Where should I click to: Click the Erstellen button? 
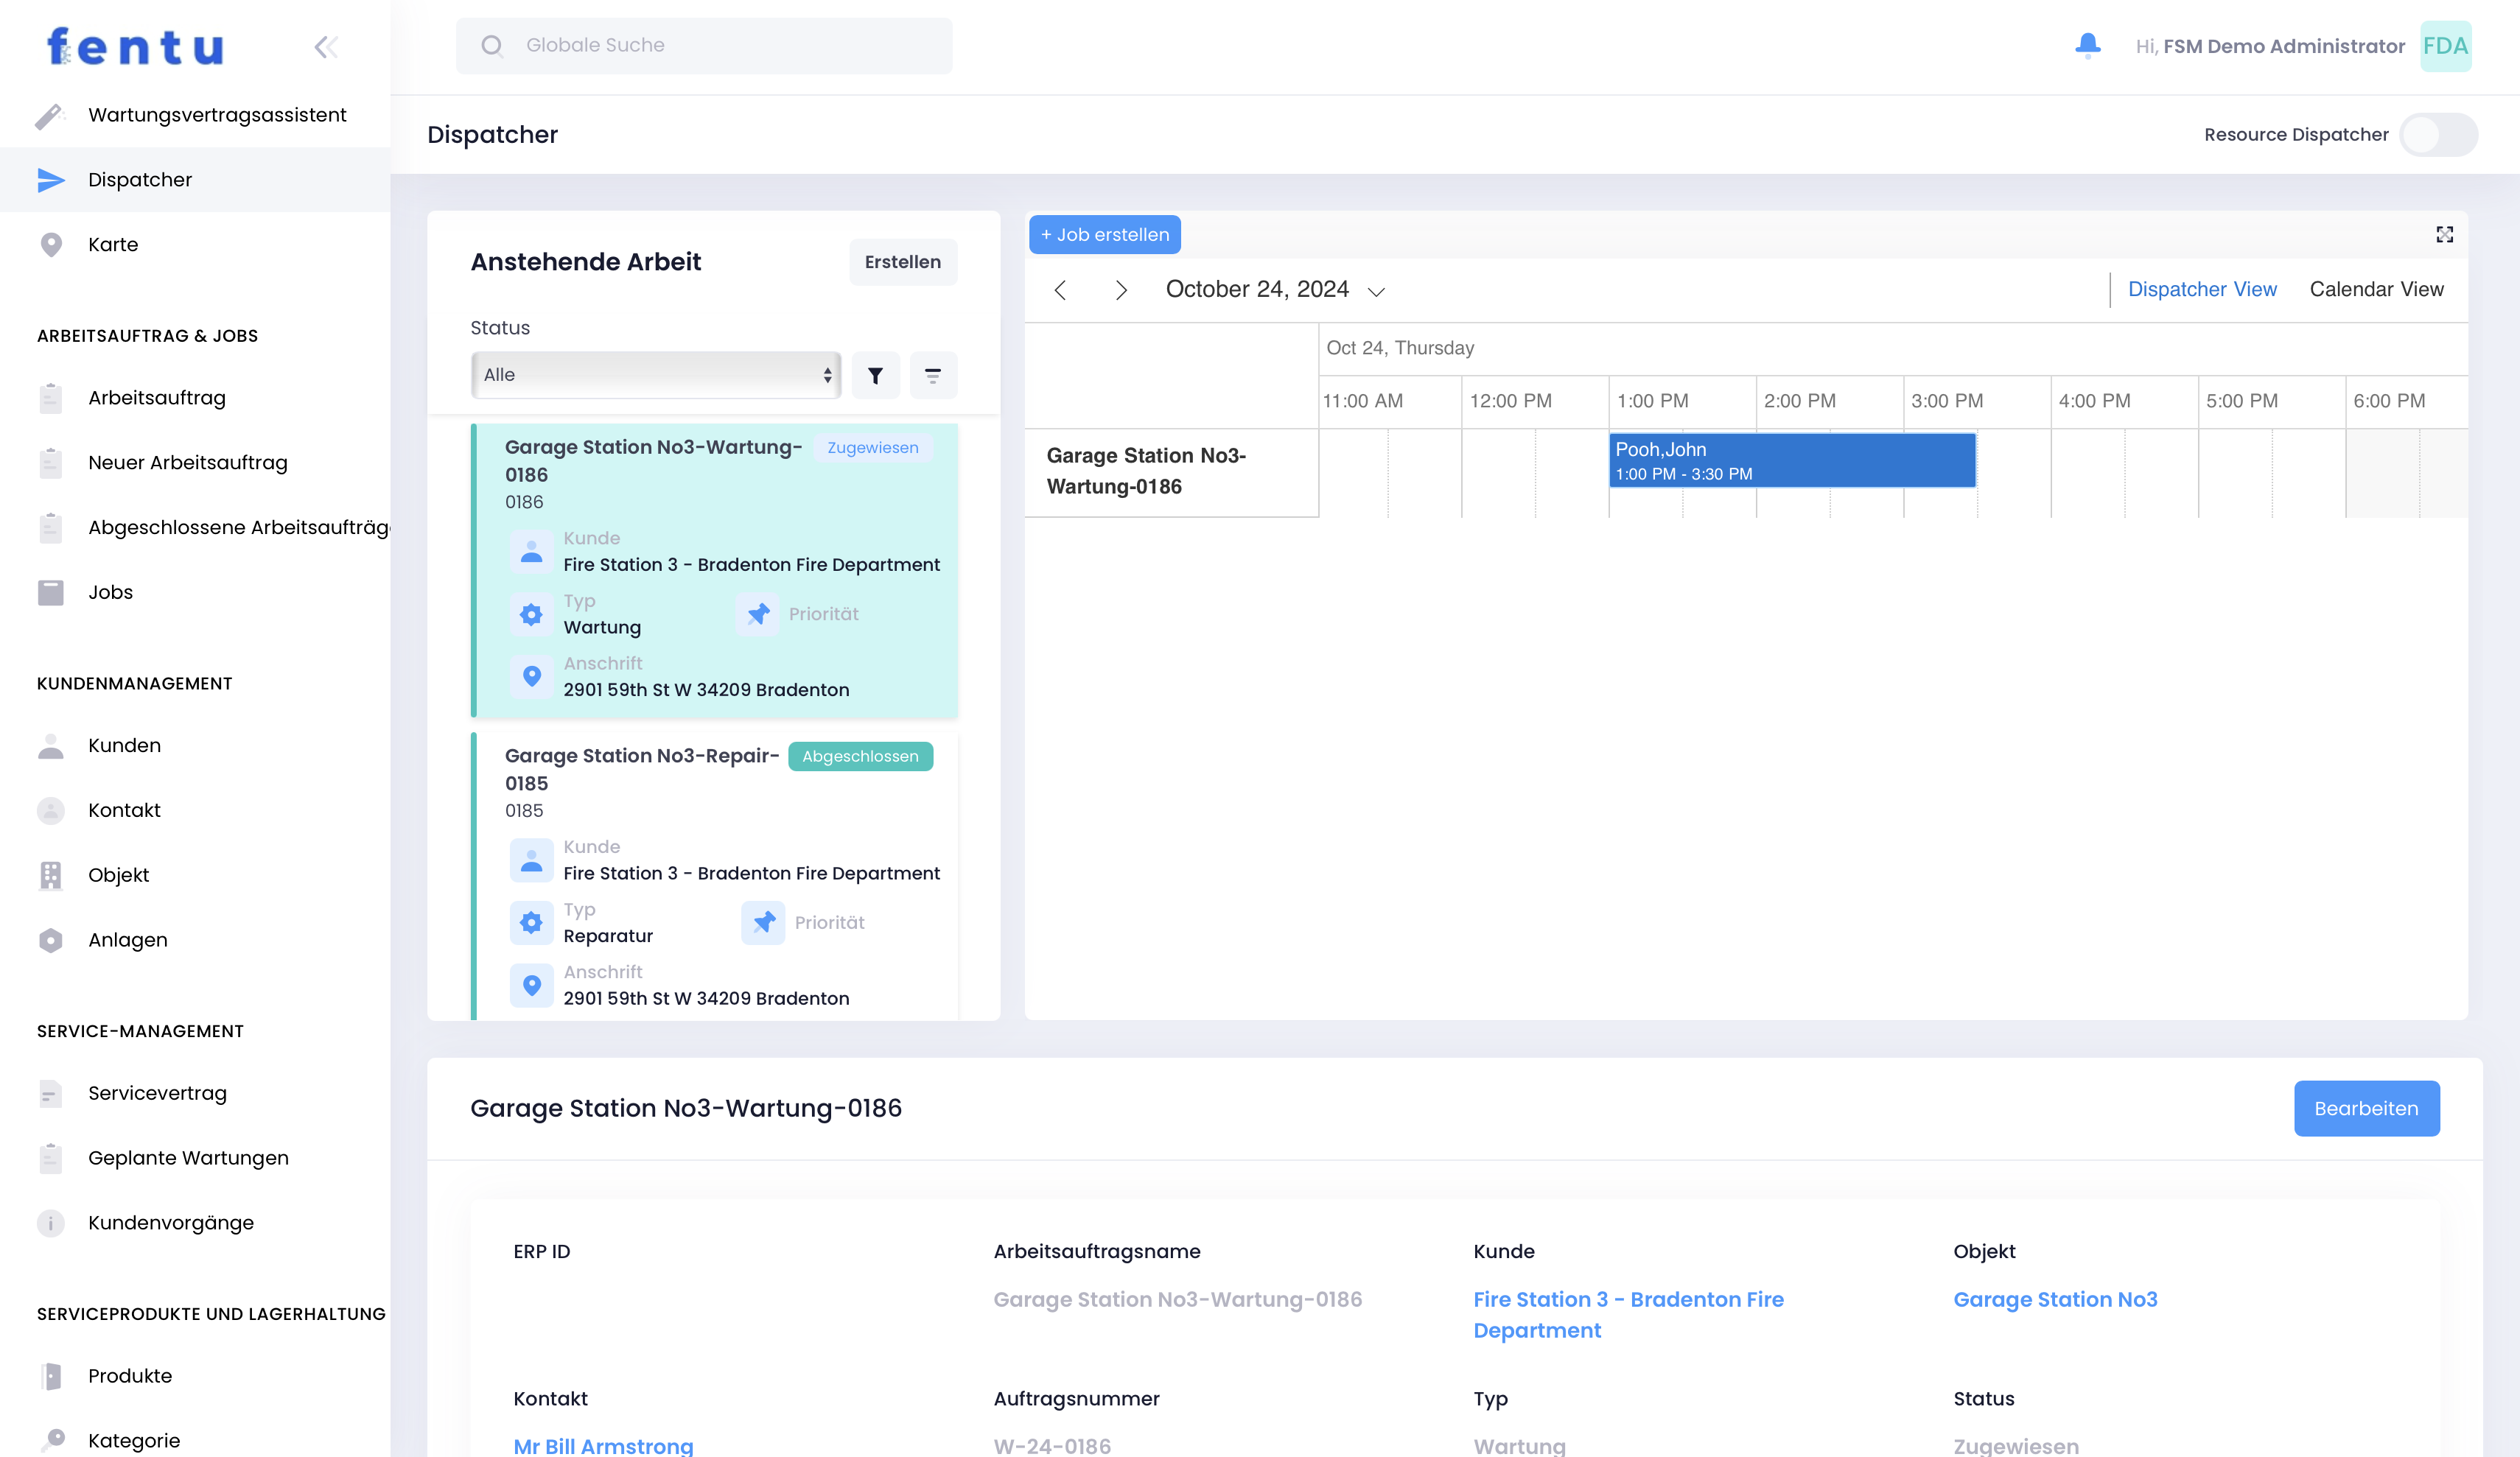(903, 262)
